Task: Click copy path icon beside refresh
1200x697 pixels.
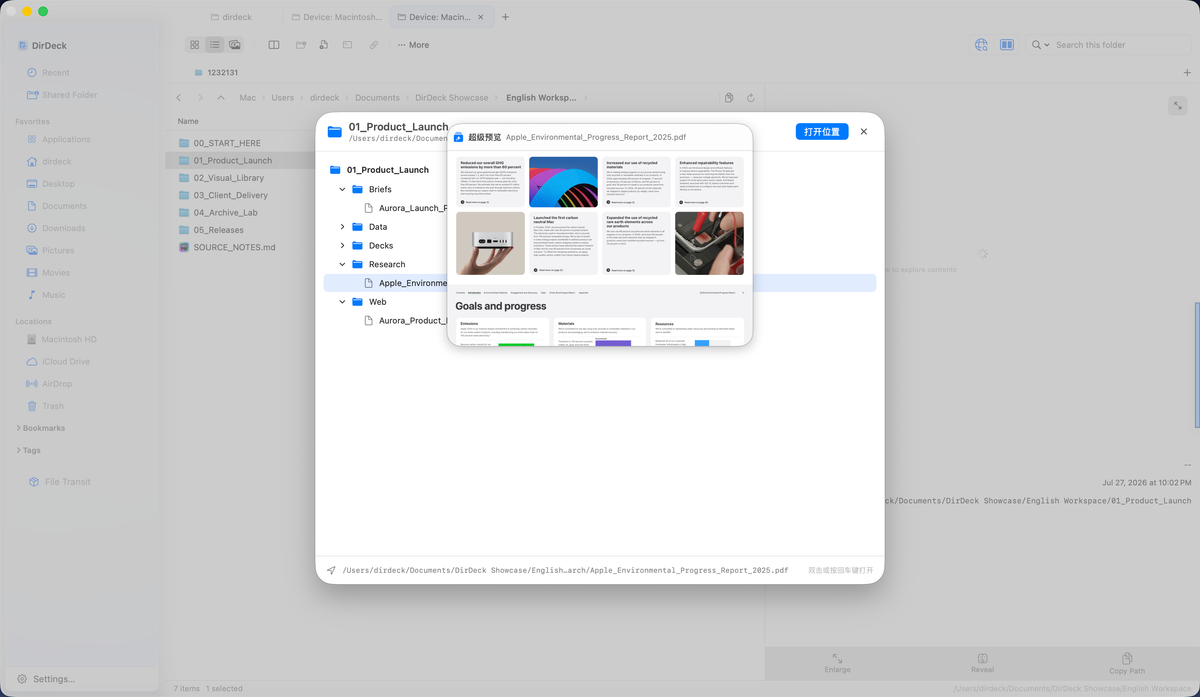Action: [729, 98]
